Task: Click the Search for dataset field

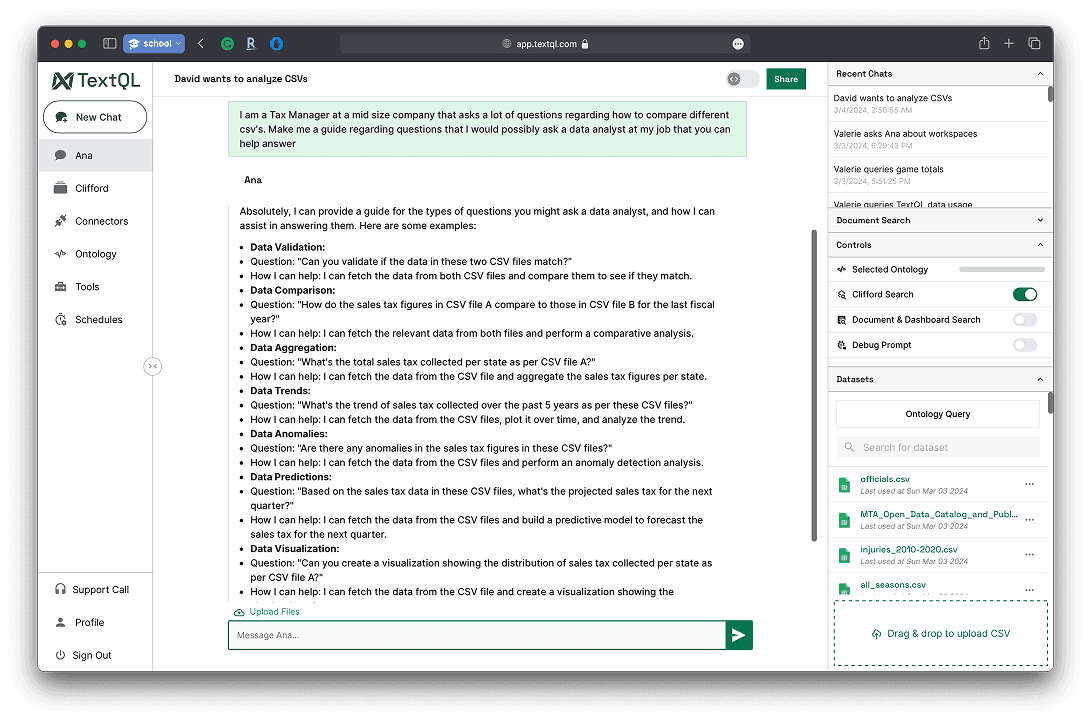Action: [938, 447]
